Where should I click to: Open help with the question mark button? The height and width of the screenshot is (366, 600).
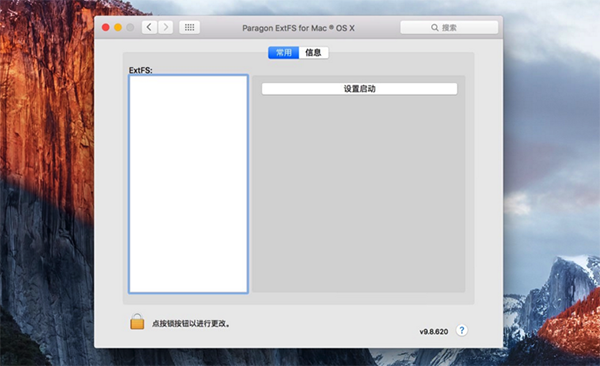coord(462,330)
